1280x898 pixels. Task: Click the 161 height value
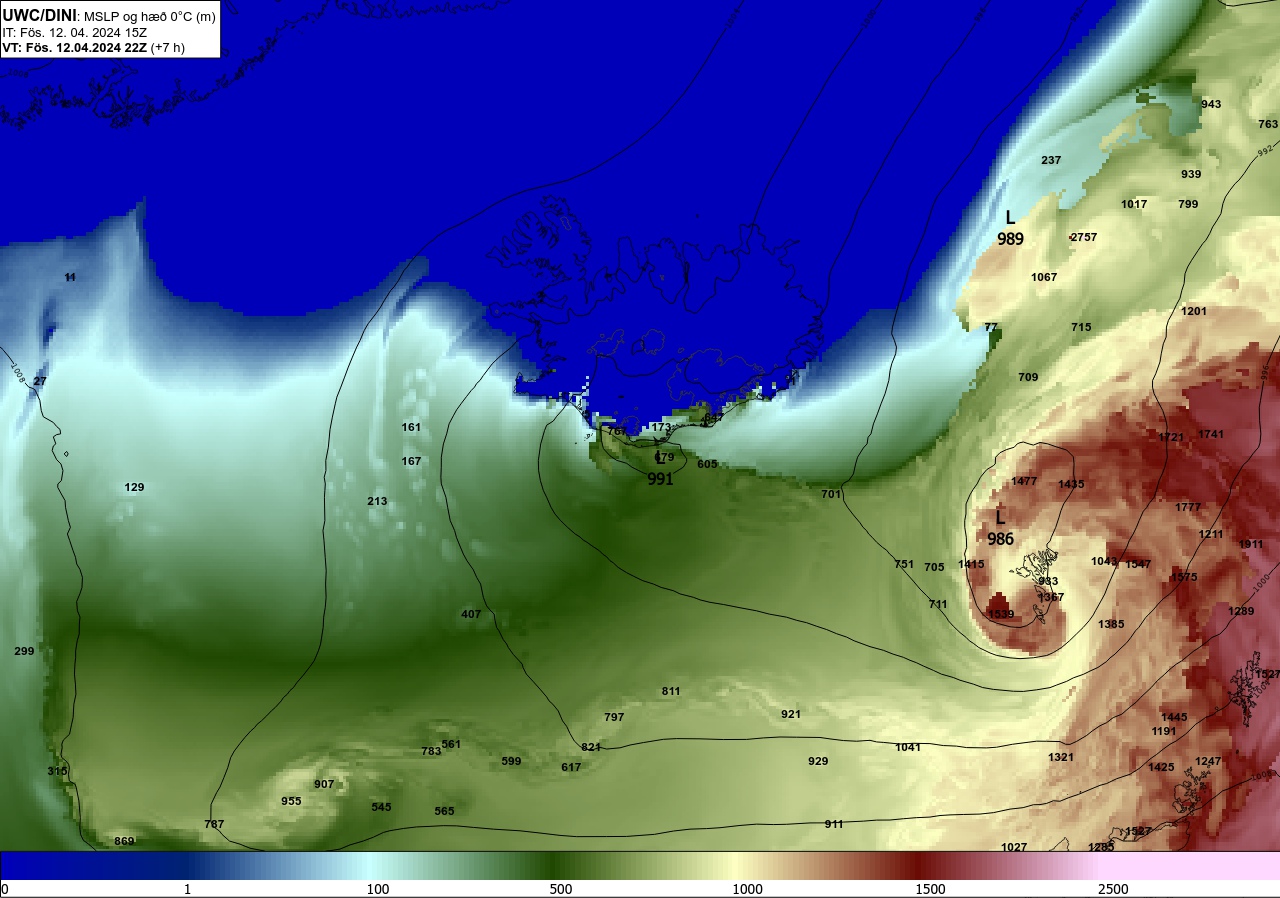point(411,427)
